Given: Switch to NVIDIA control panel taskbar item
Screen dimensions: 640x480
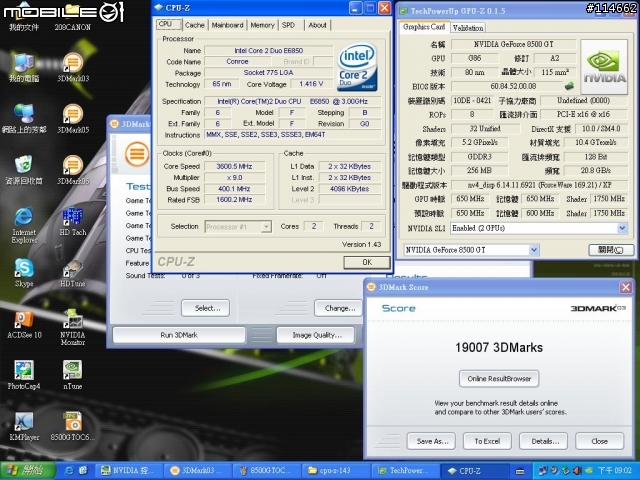Looking at the screenshot, I should (129, 471).
